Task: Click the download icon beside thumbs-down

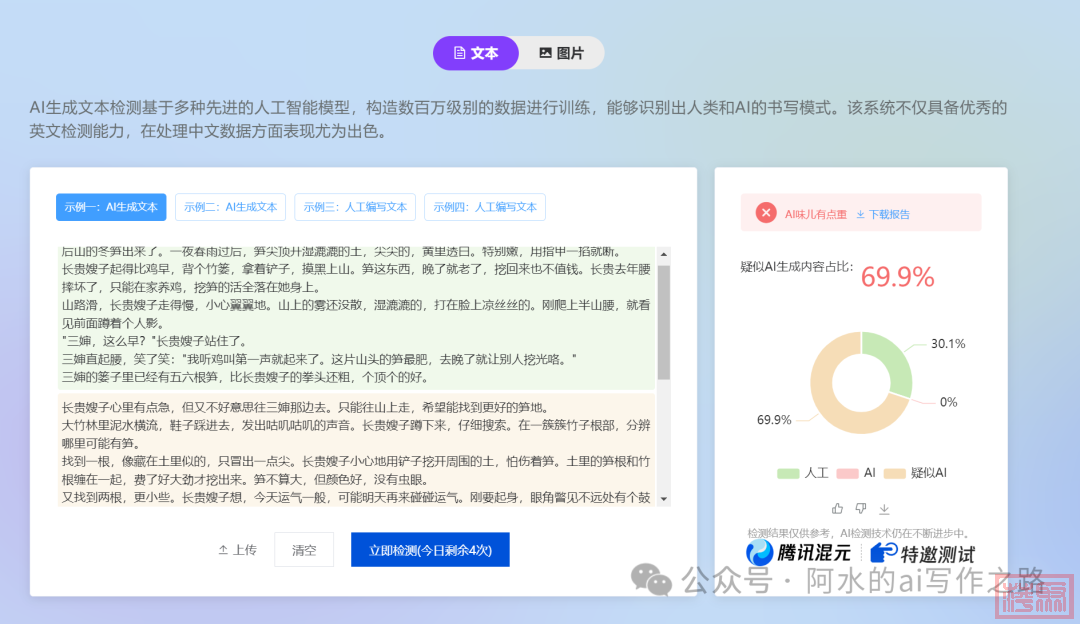Action: [x=884, y=509]
